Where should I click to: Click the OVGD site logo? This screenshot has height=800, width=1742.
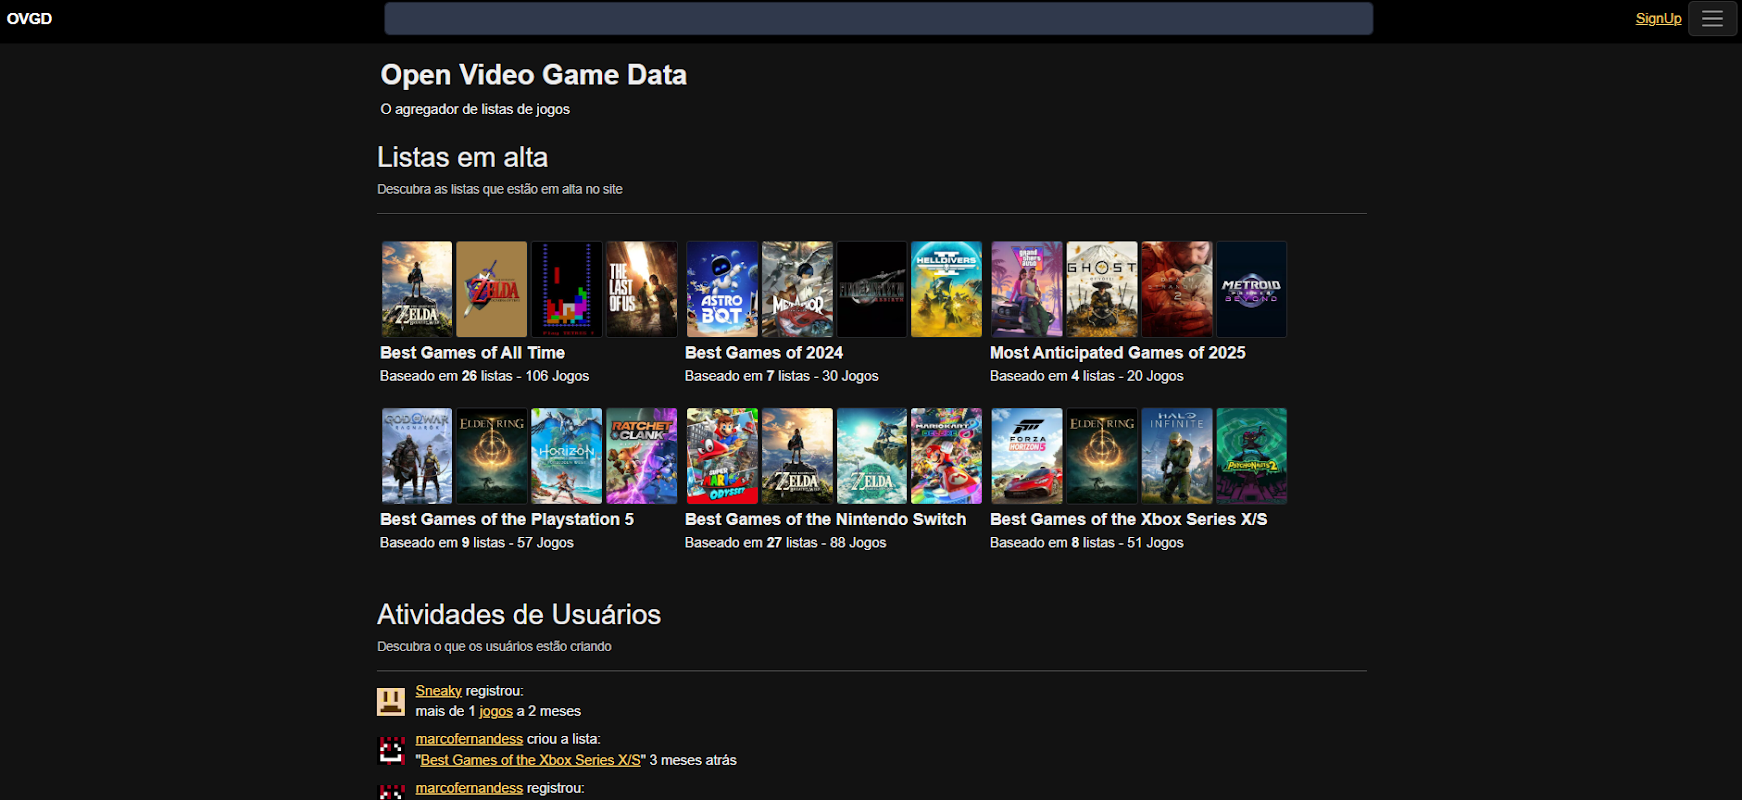coord(29,19)
